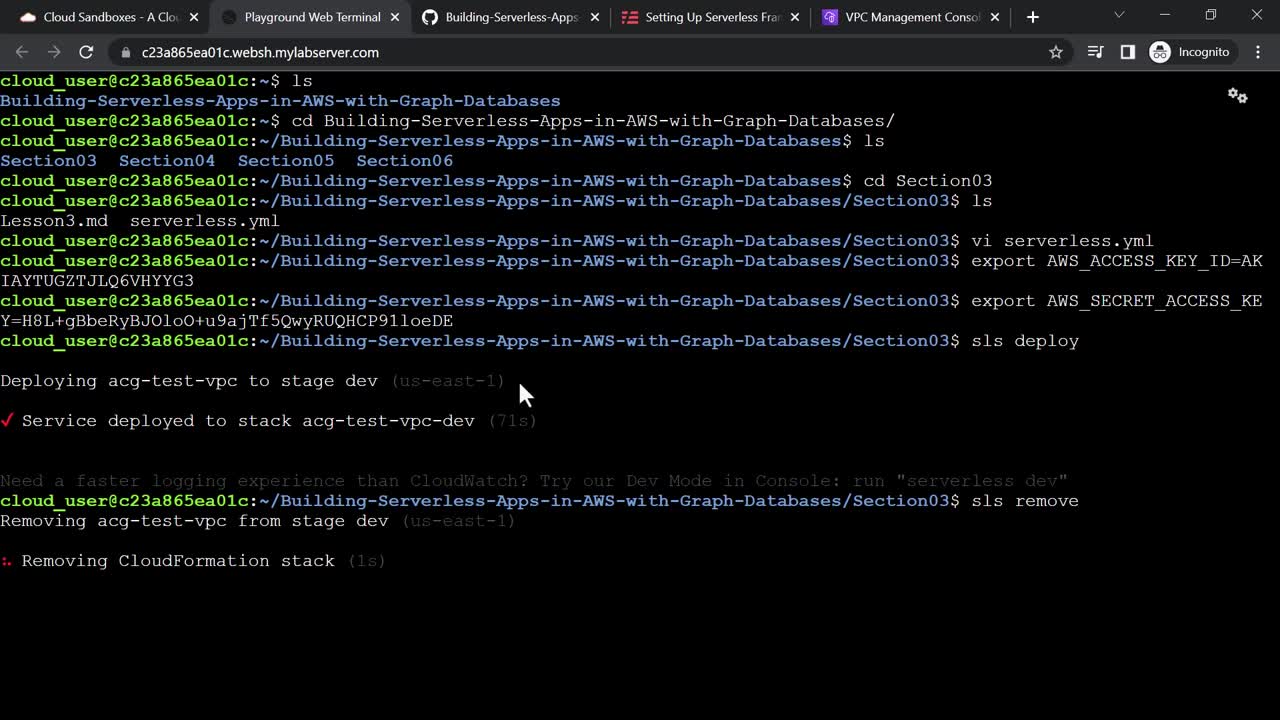Viewport: 1280px width, 720px height.
Task: Close the Building-Serverless-Apps GitHub tab
Action: coord(596,17)
